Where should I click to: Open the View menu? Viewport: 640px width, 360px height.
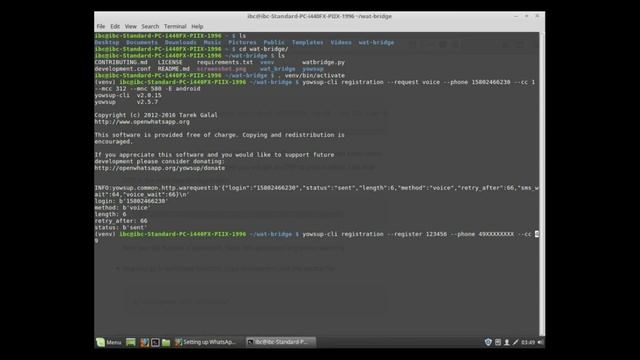[x=131, y=27]
